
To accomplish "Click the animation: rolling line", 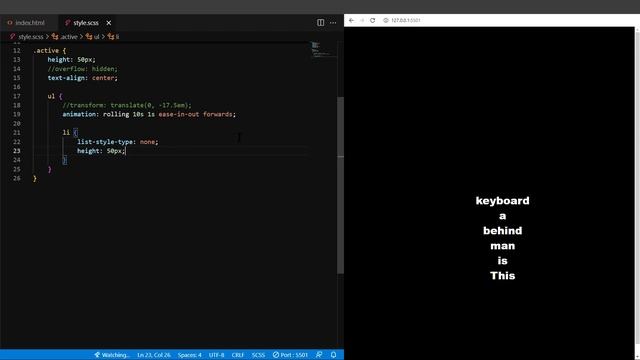I will [149, 114].
